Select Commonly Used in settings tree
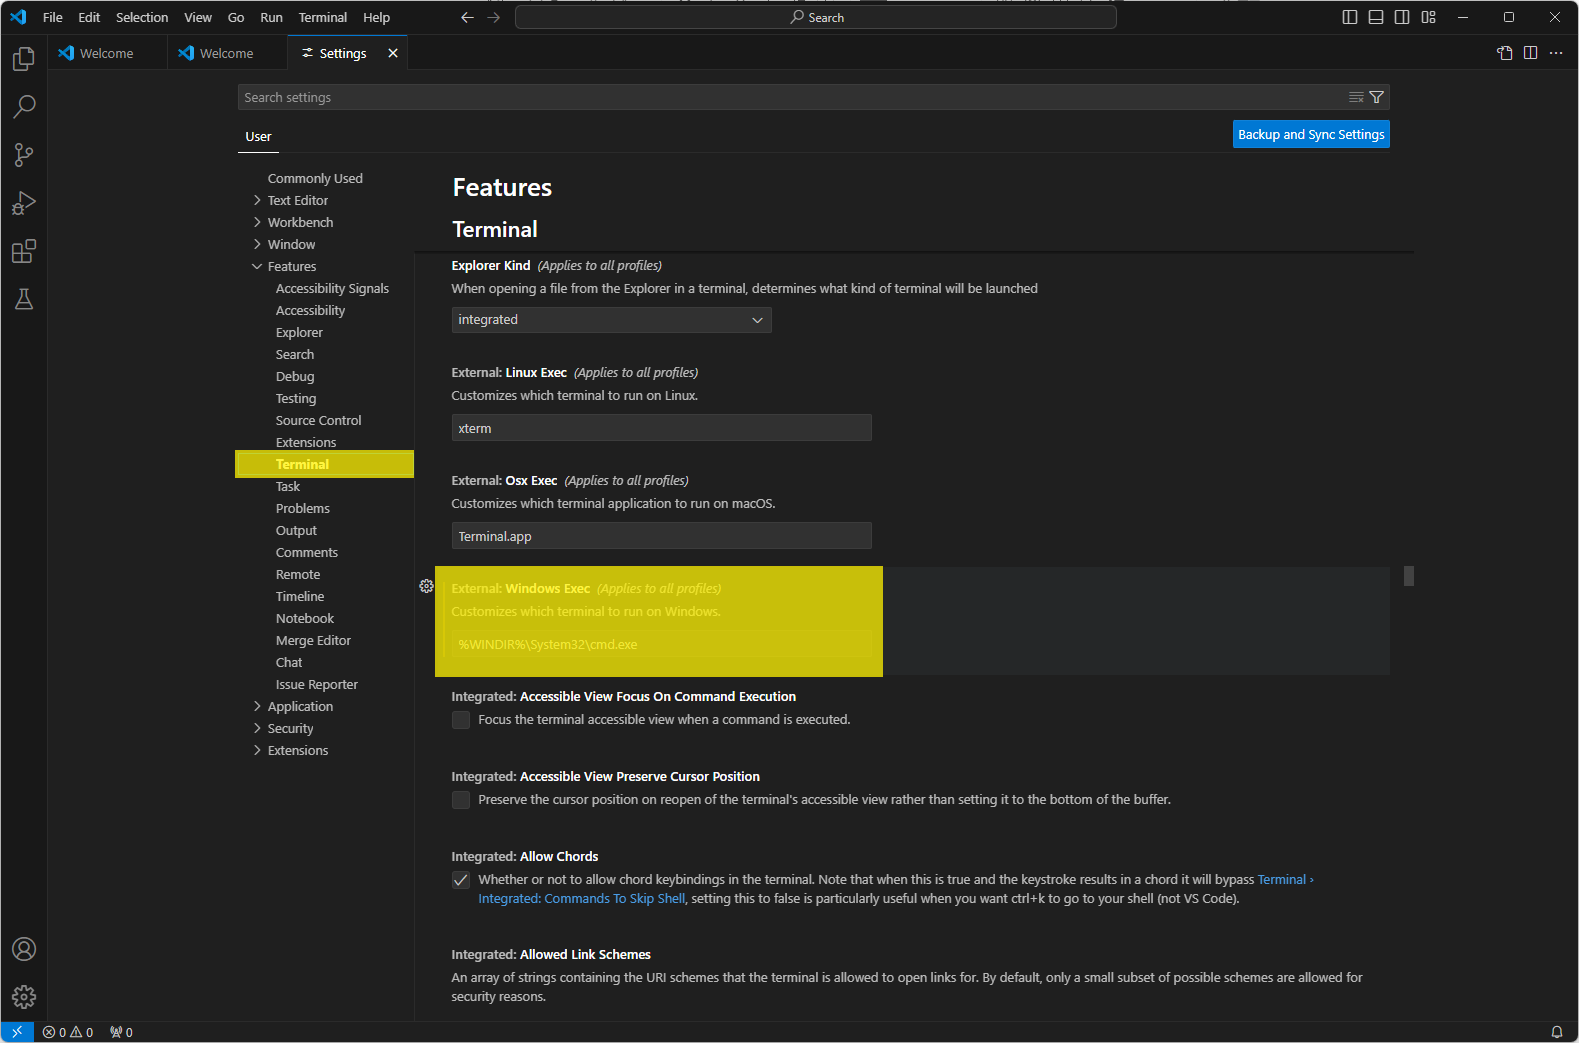The width and height of the screenshot is (1579, 1043). 315,178
